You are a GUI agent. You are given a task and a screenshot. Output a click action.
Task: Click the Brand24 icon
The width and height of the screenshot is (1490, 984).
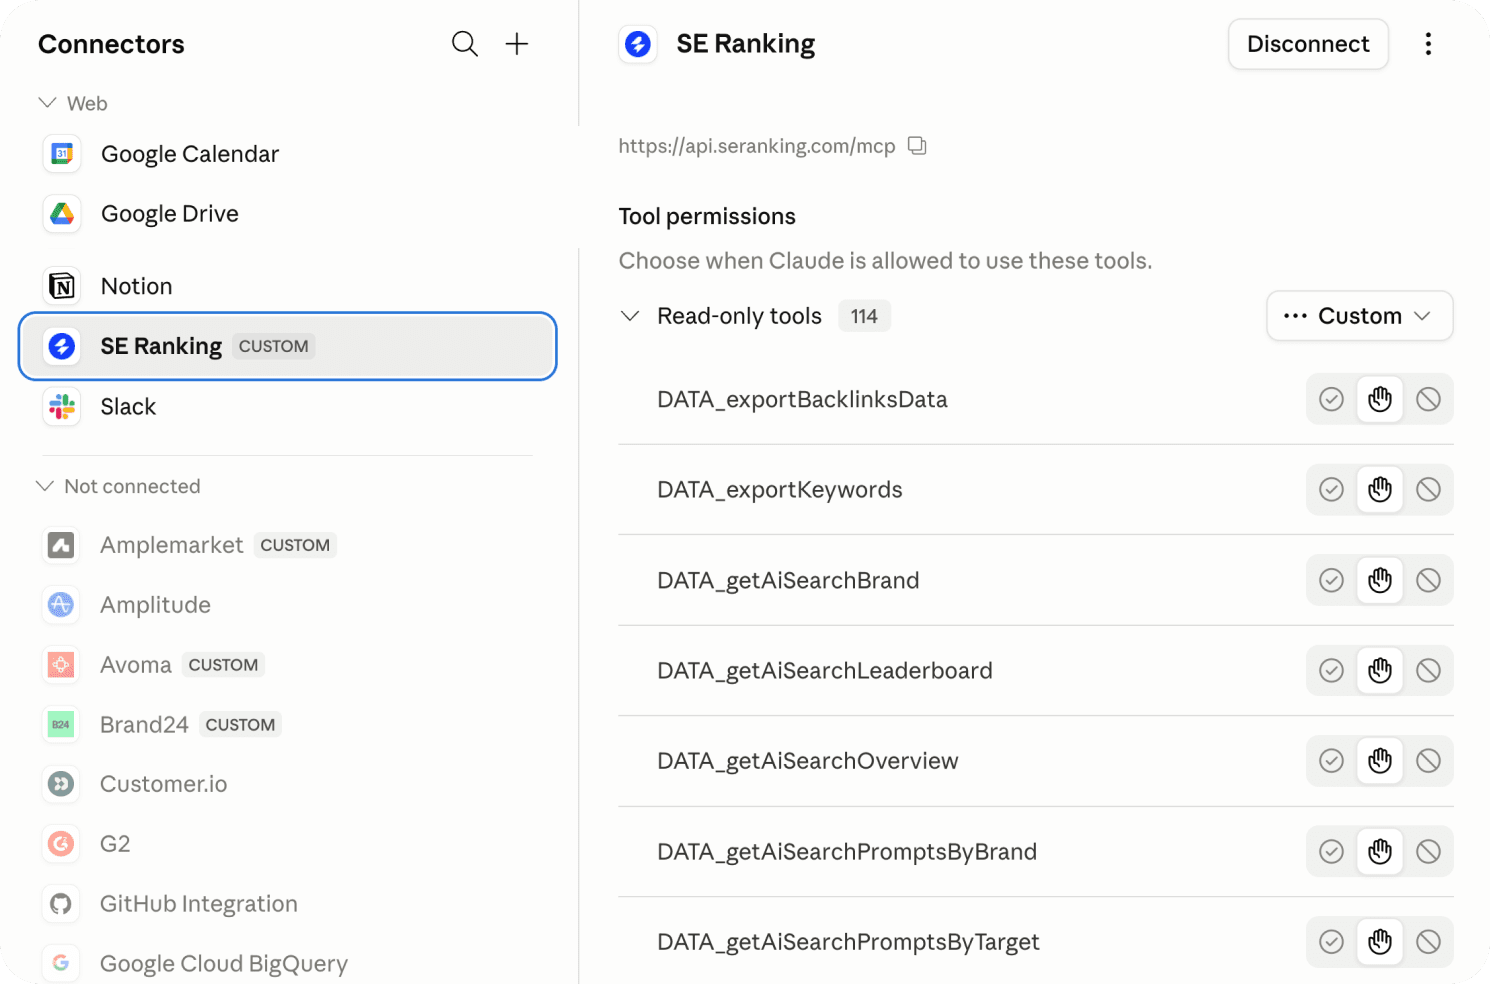(61, 724)
